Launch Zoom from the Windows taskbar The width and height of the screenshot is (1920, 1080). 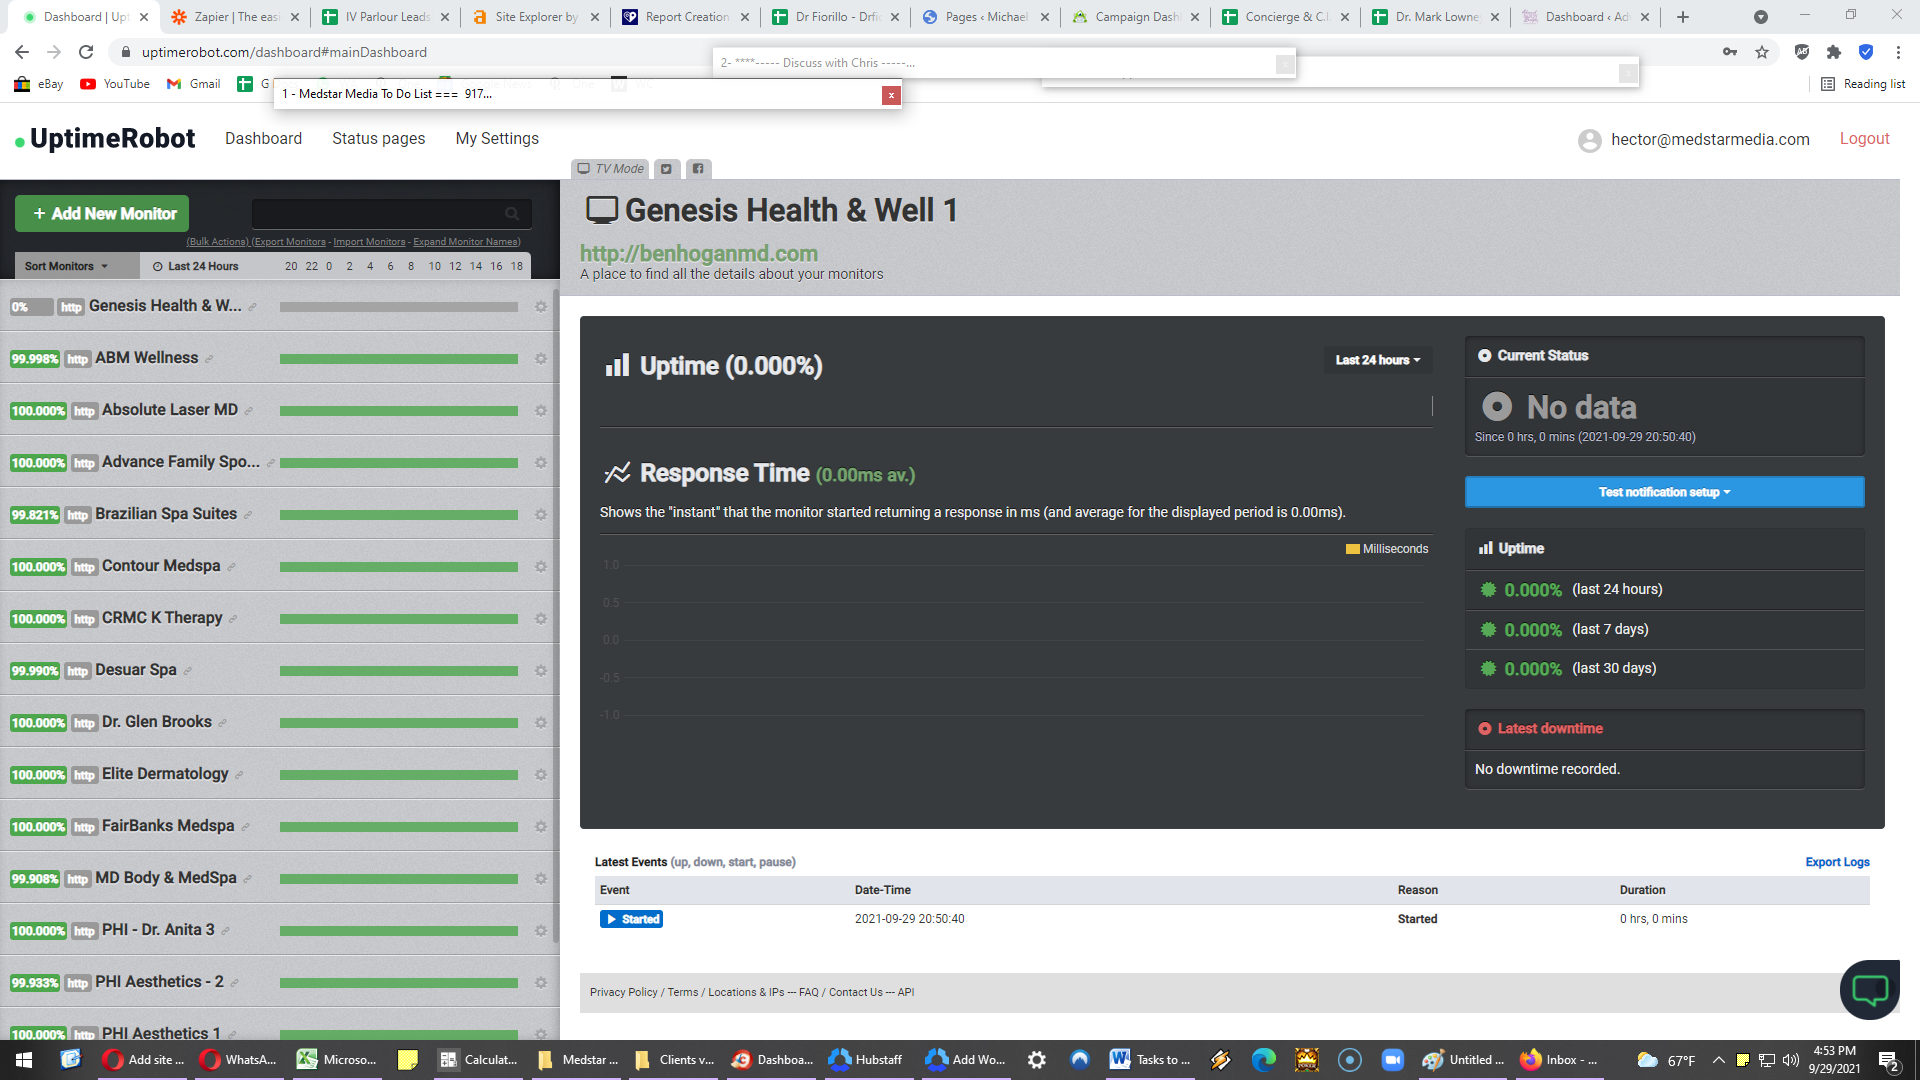(x=1392, y=1060)
